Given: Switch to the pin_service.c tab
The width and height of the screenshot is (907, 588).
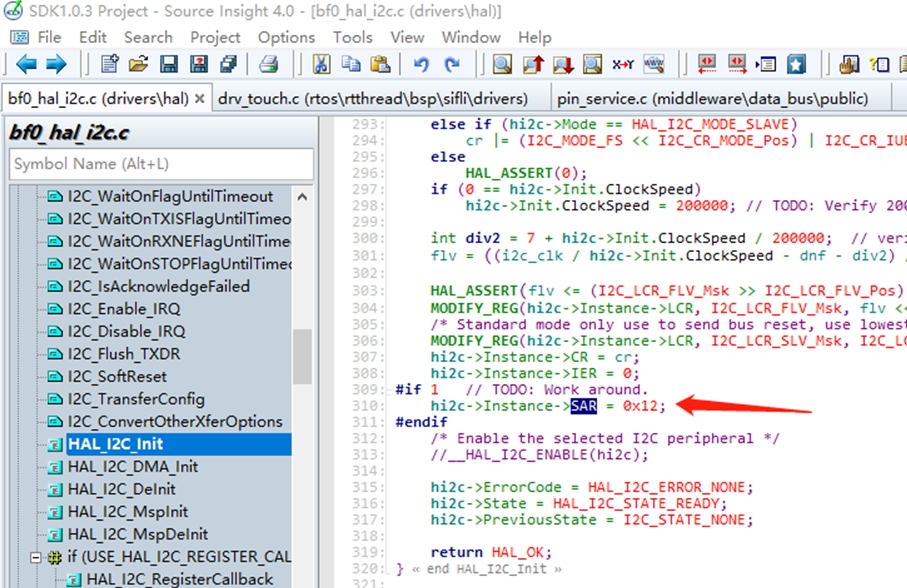Looking at the screenshot, I should click(x=713, y=98).
